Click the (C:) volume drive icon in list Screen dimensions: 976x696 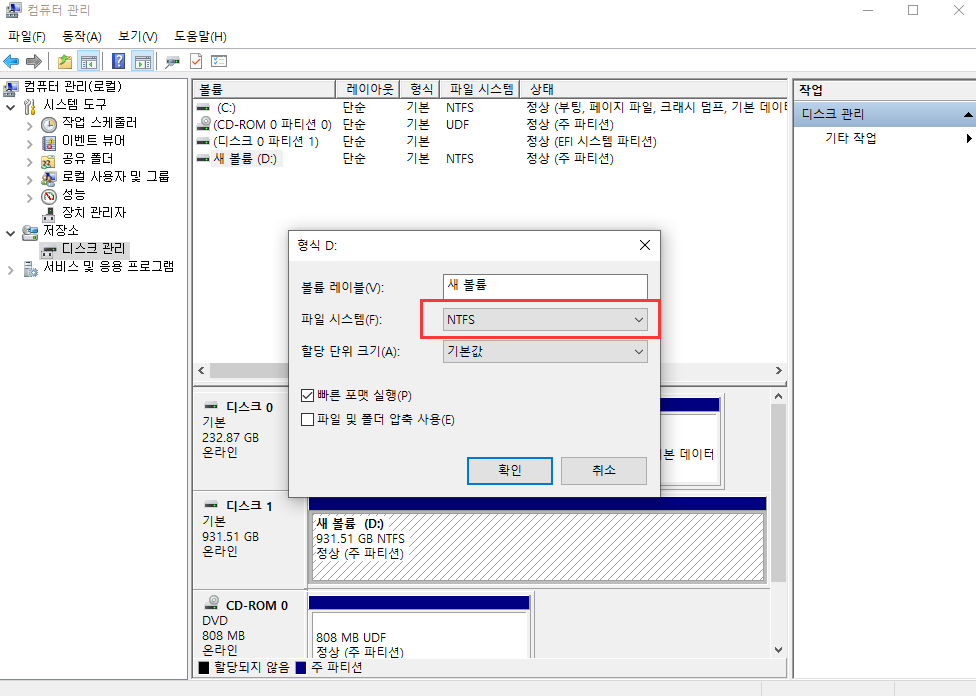click(x=203, y=107)
